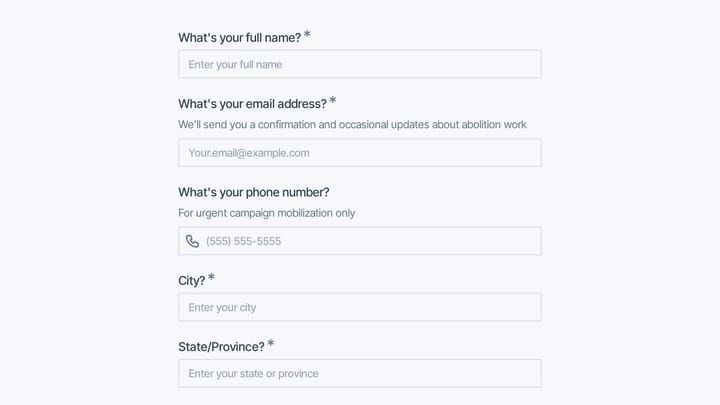Click the "What's your full name?" label

(240, 38)
